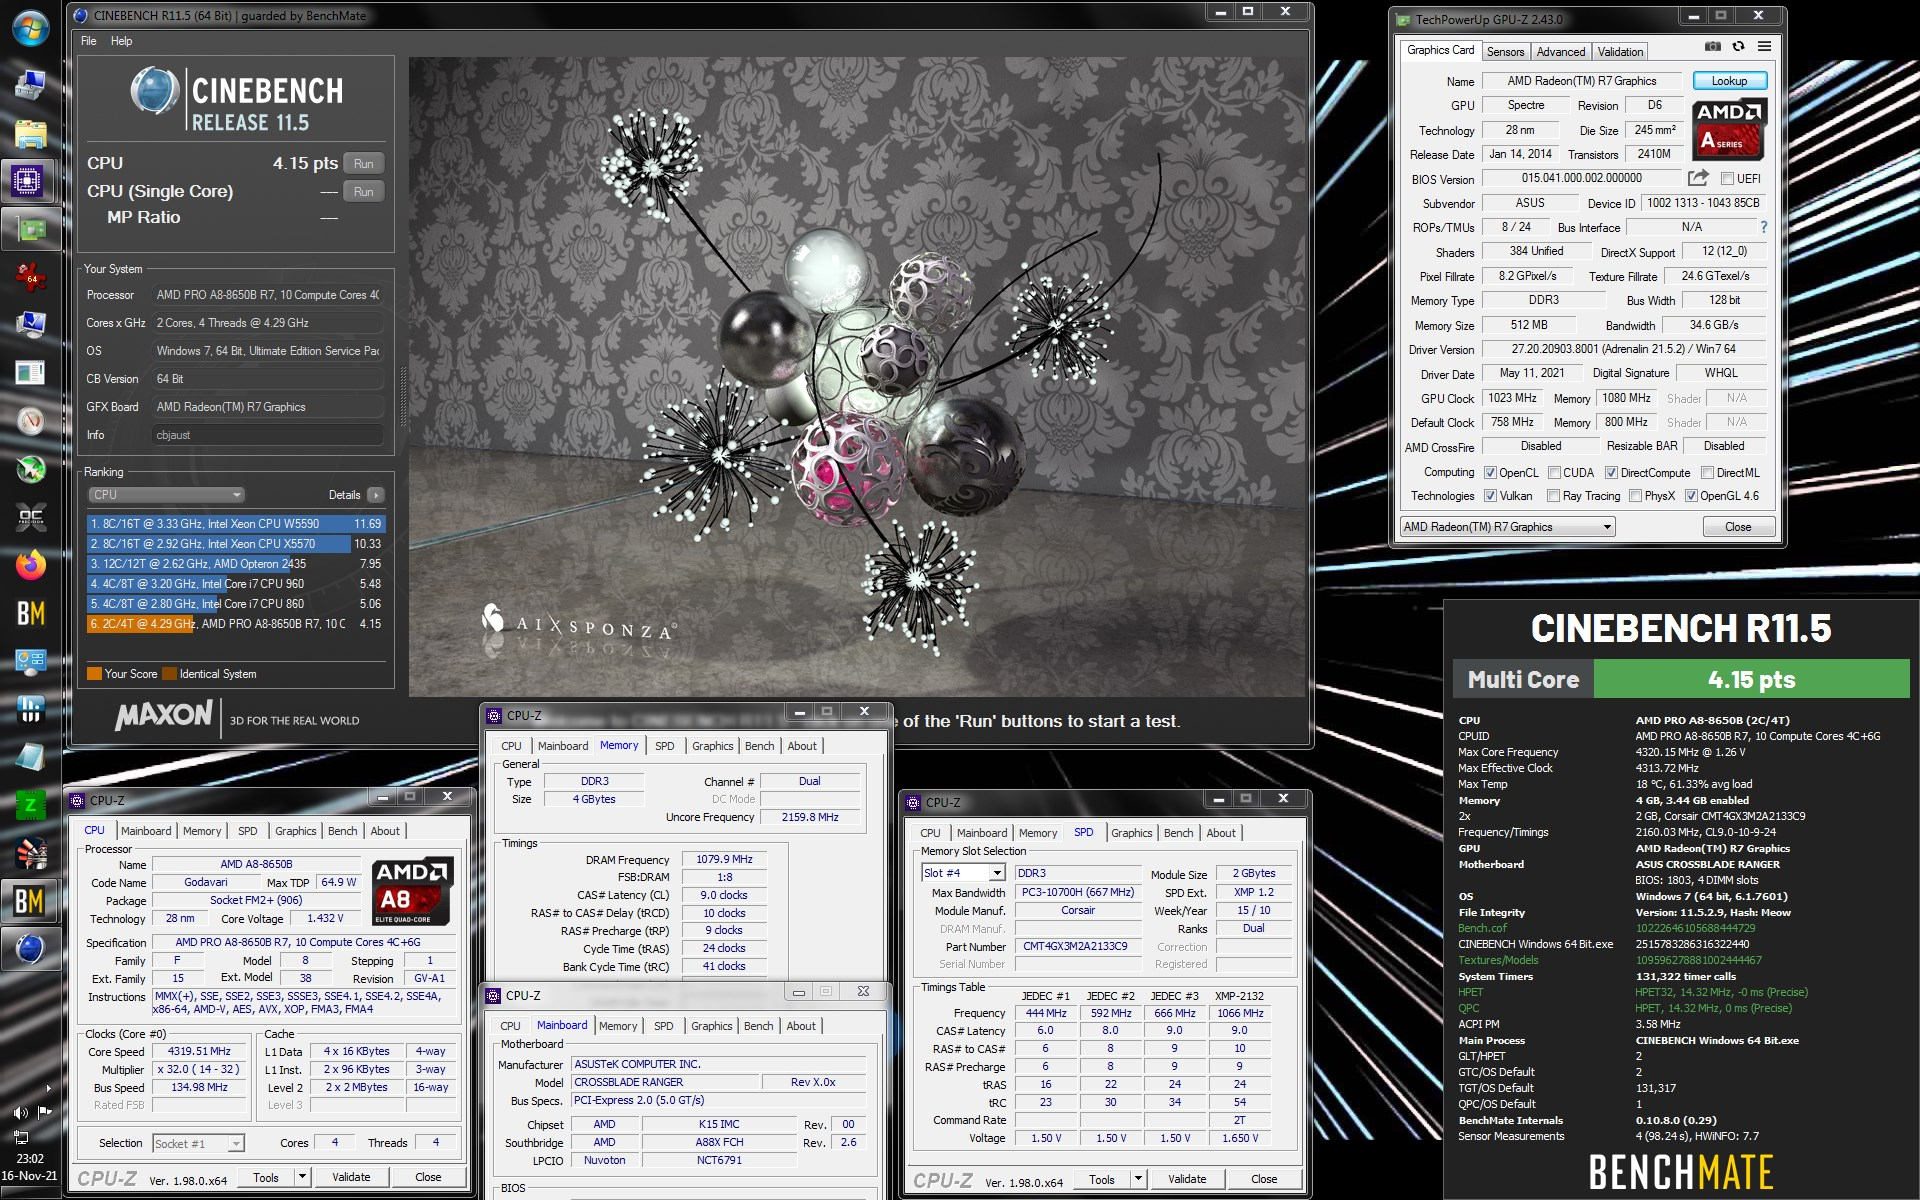The height and width of the screenshot is (1200, 1920).
Task: Open the GPU-Z hamburger menu
Action: [1764, 47]
